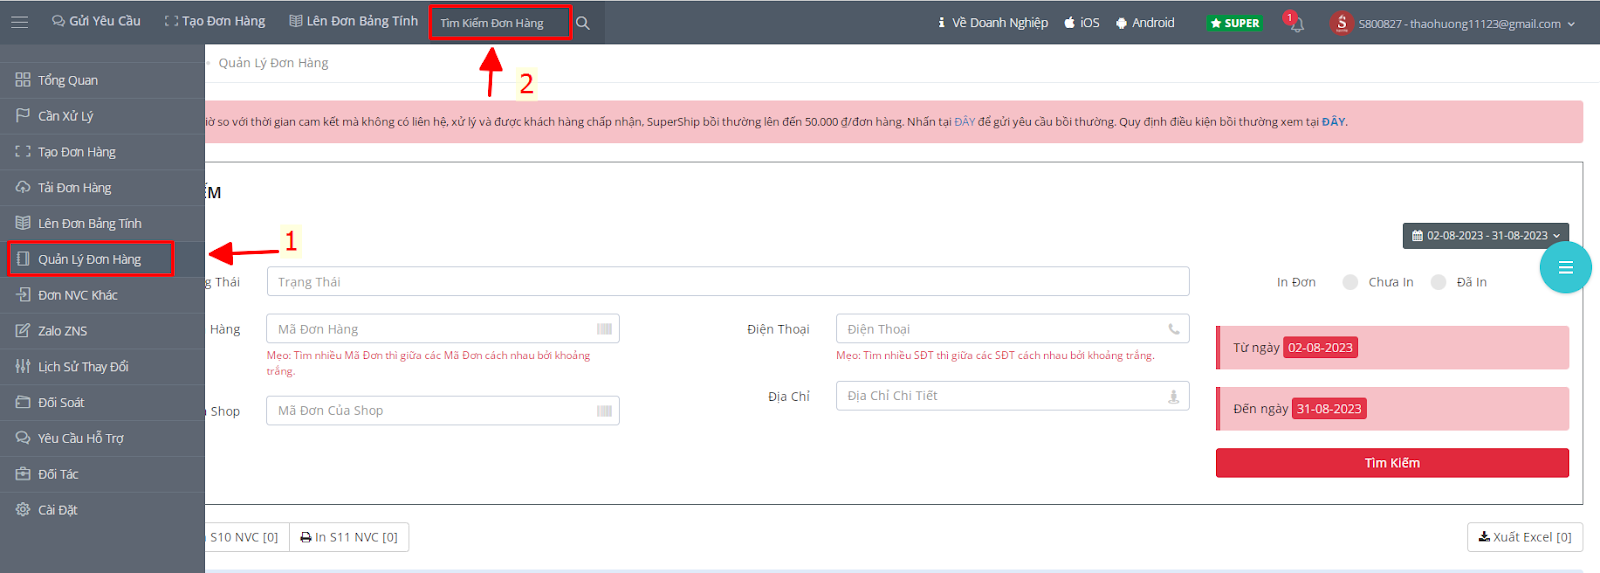1600x573 pixels.
Task: Open Tạo Đơn Hàng in the sidebar
Action: pyautogui.click(x=102, y=152)
